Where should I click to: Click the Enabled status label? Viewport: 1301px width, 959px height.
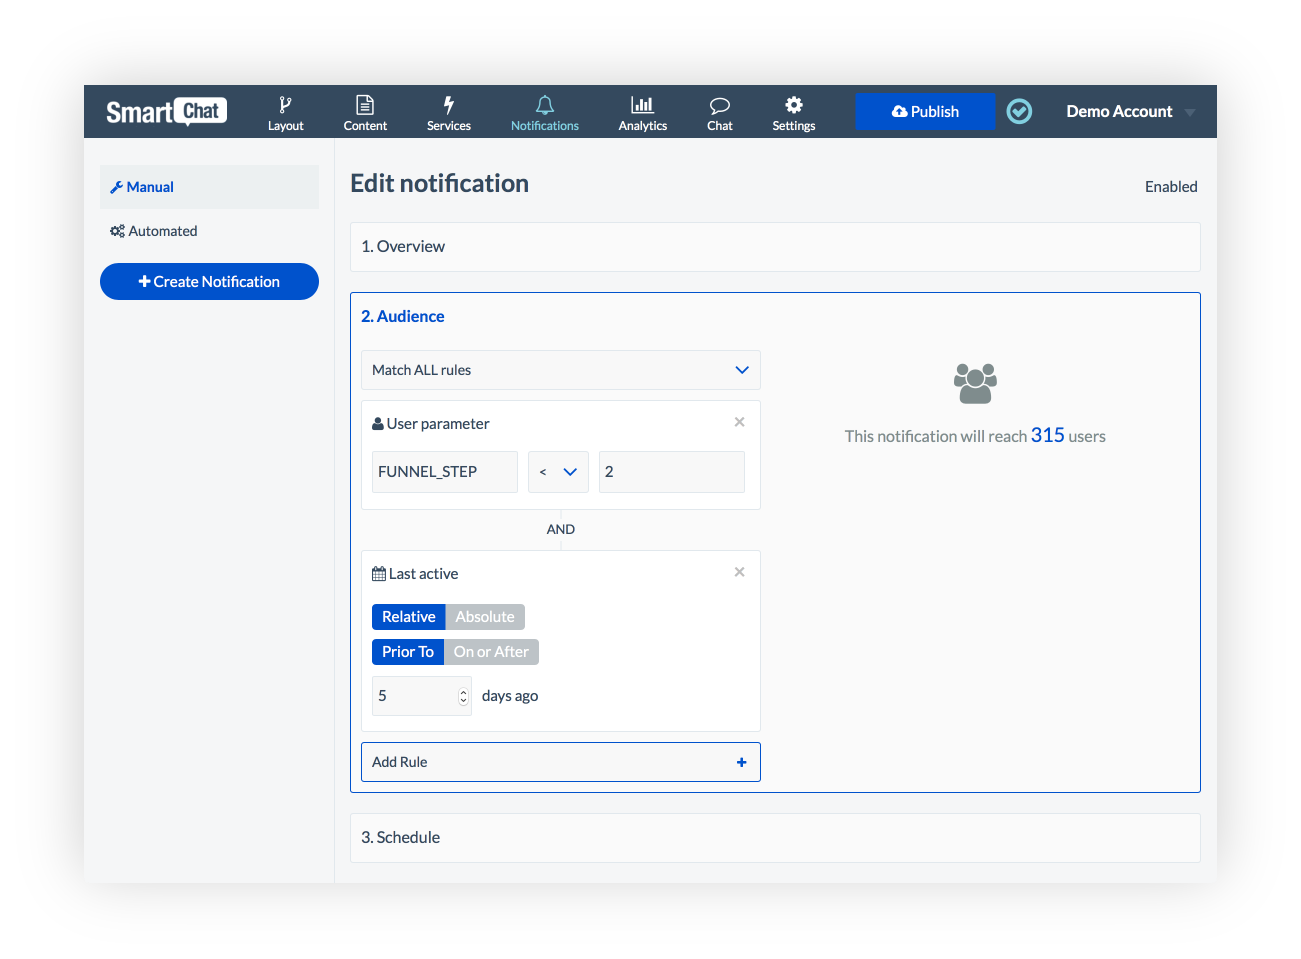pyautogui.click(x=1171, y=187)
